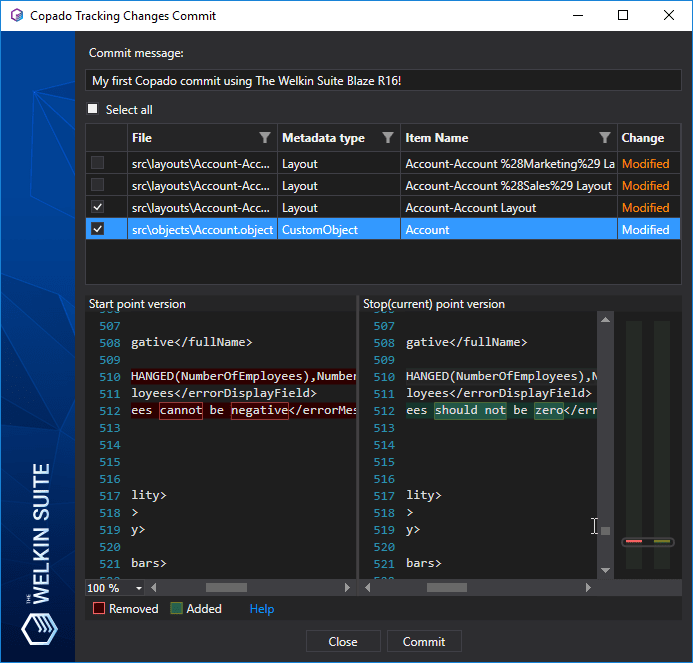Click the diff overview map change marker
Screen dimensions: 693x663
648,541
